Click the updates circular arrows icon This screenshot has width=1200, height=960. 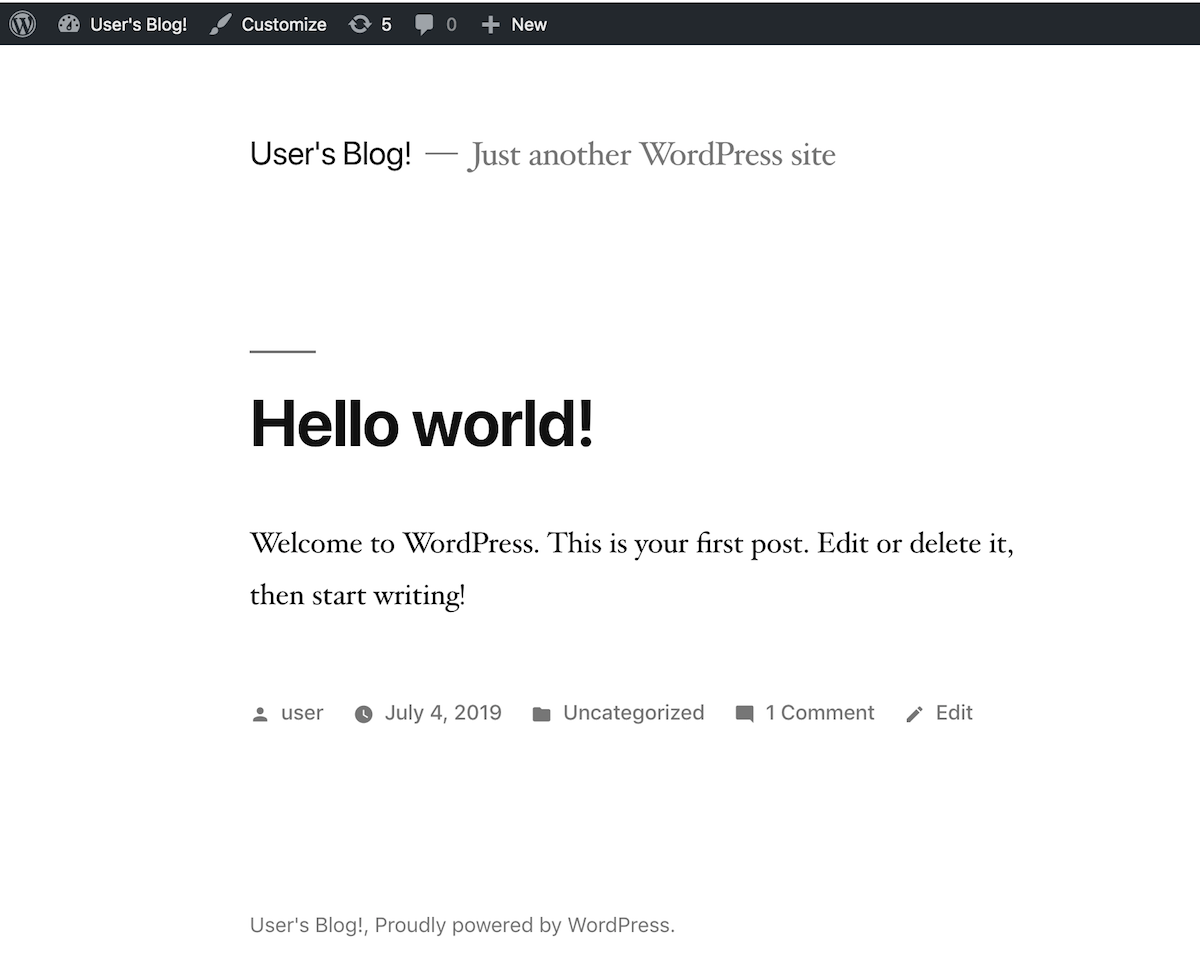pyautogui.click(x=359, y=24)
